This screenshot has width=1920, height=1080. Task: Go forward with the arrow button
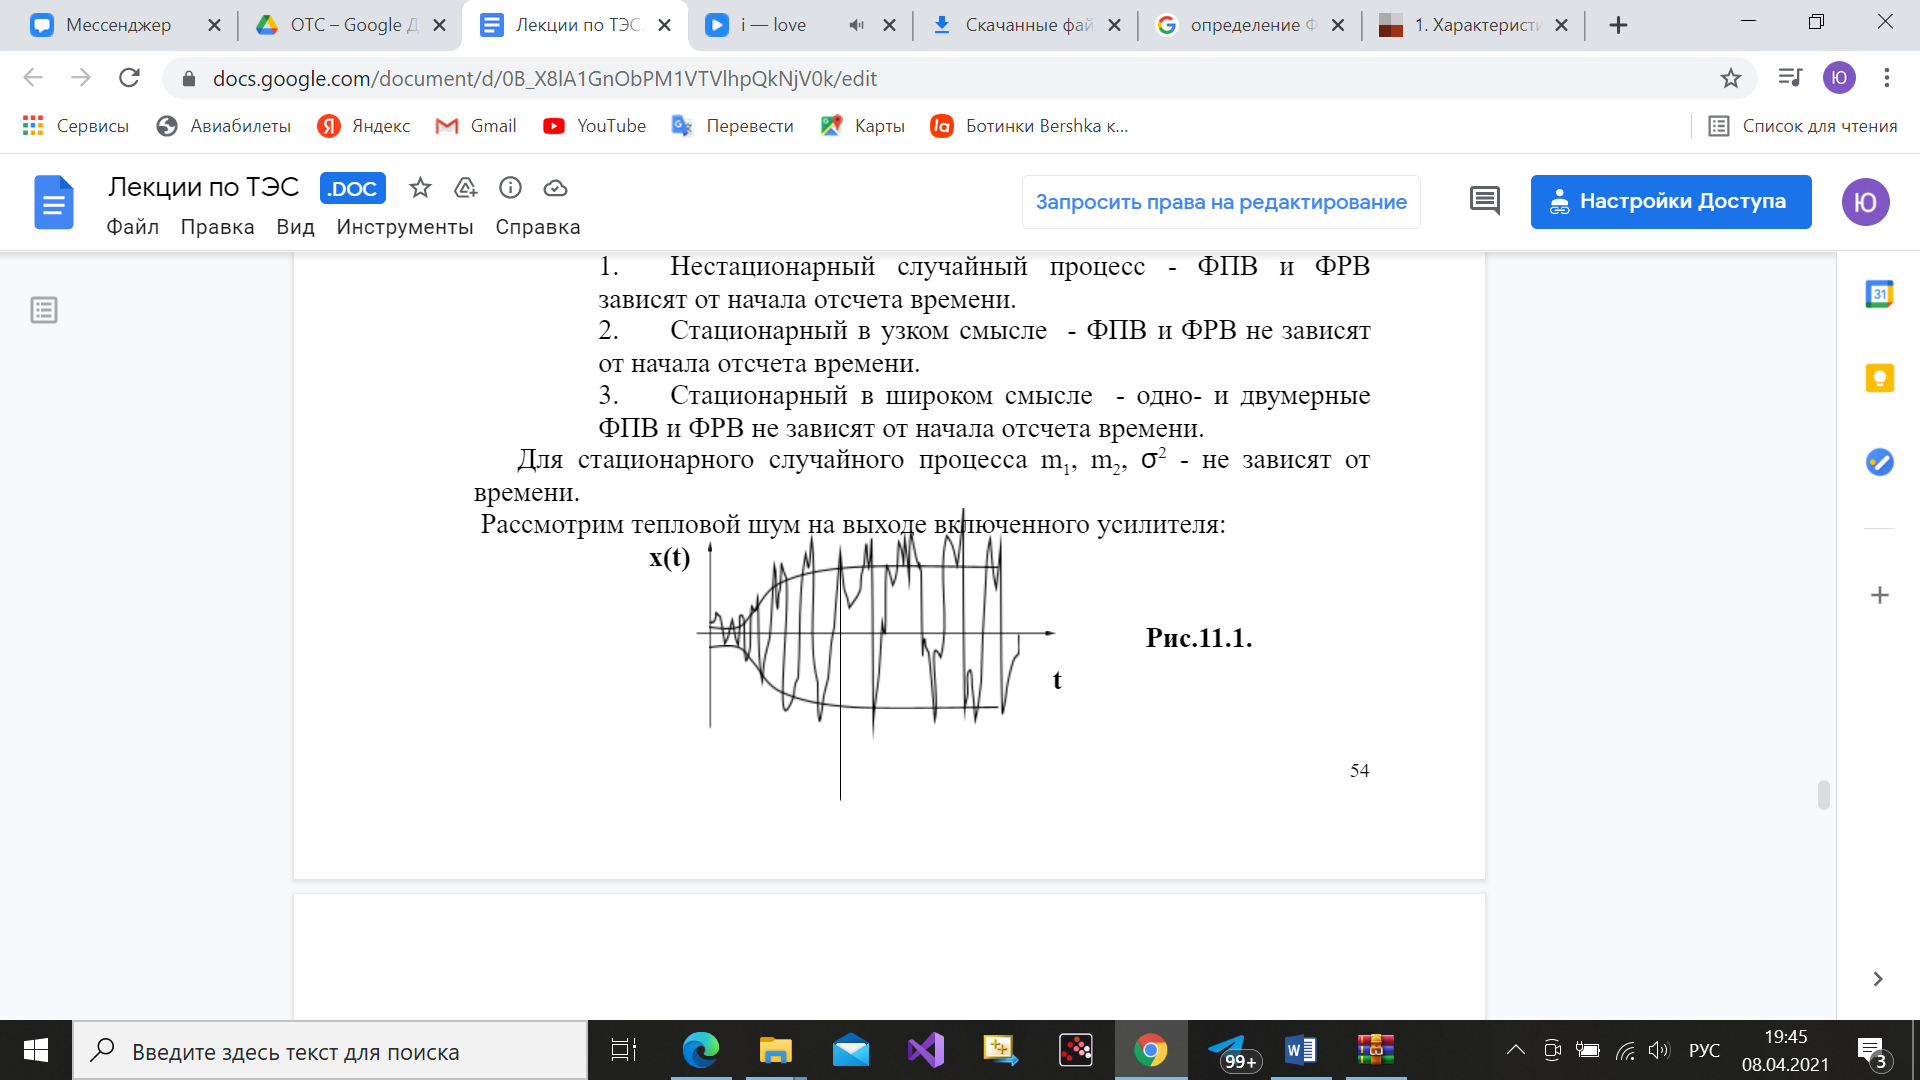click(81, 78)
